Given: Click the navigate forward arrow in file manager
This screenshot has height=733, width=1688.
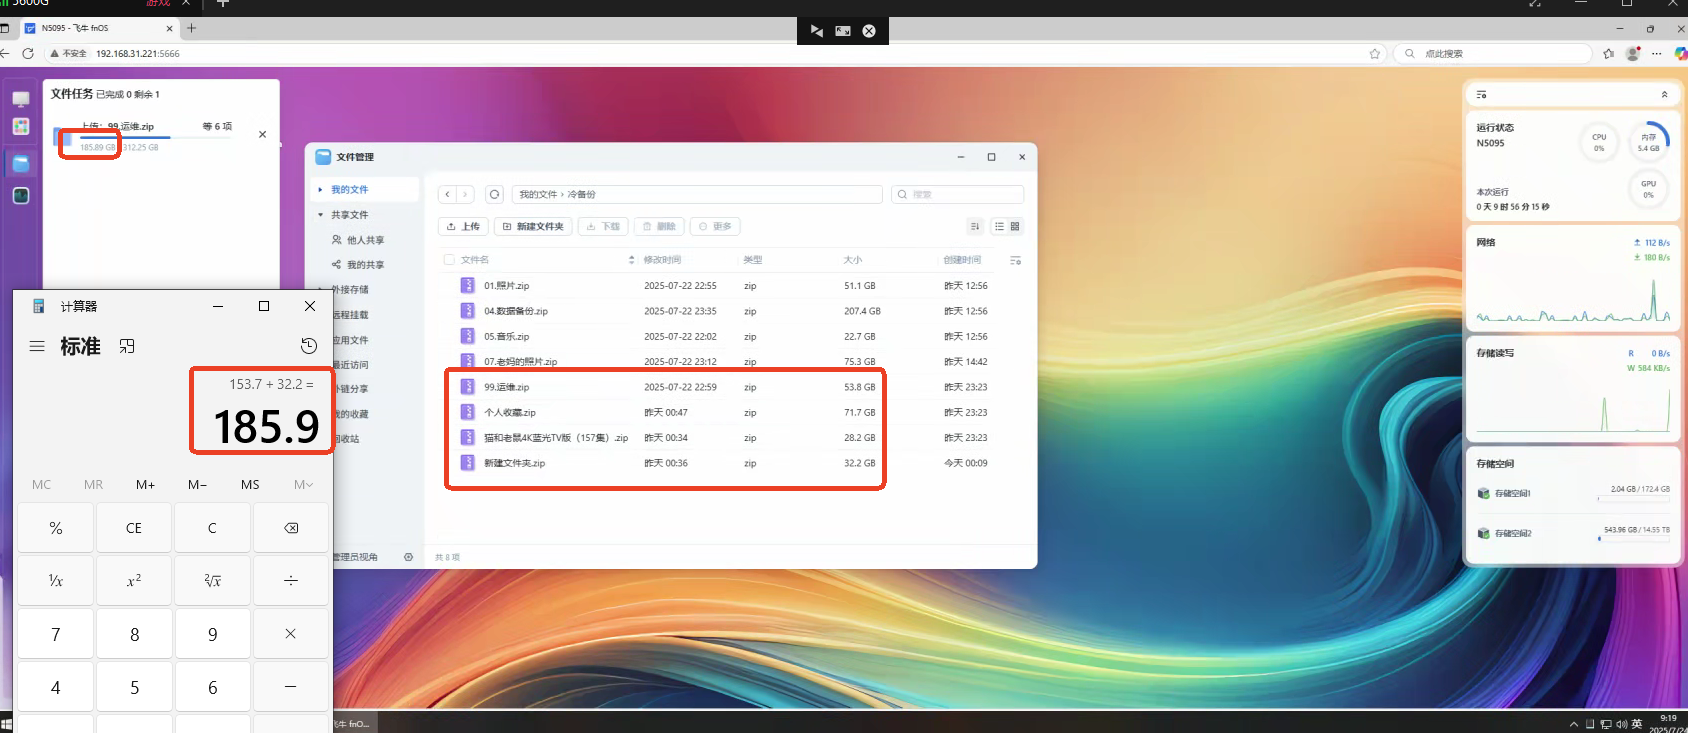Looking at the screenshot, I should tap(465, 194).
